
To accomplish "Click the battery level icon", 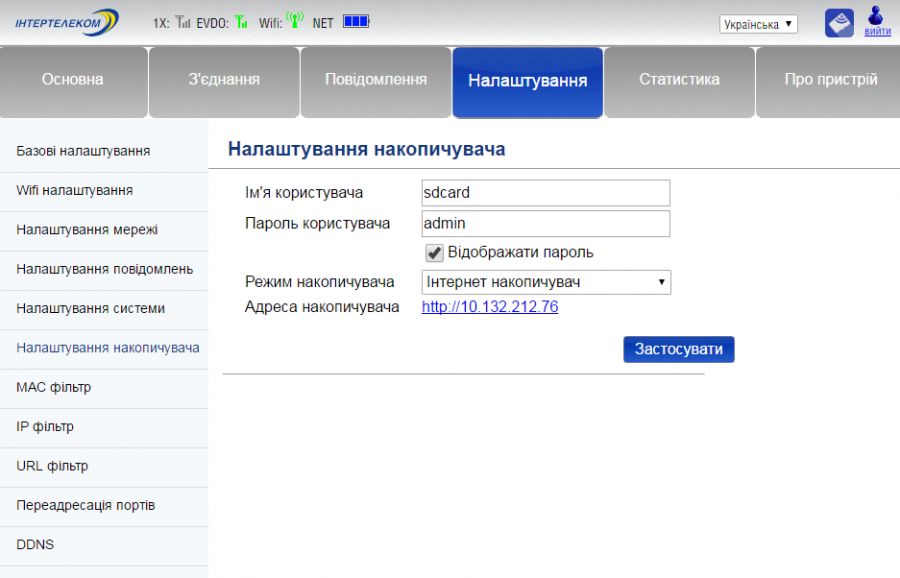I will click(x=356, y=21).
